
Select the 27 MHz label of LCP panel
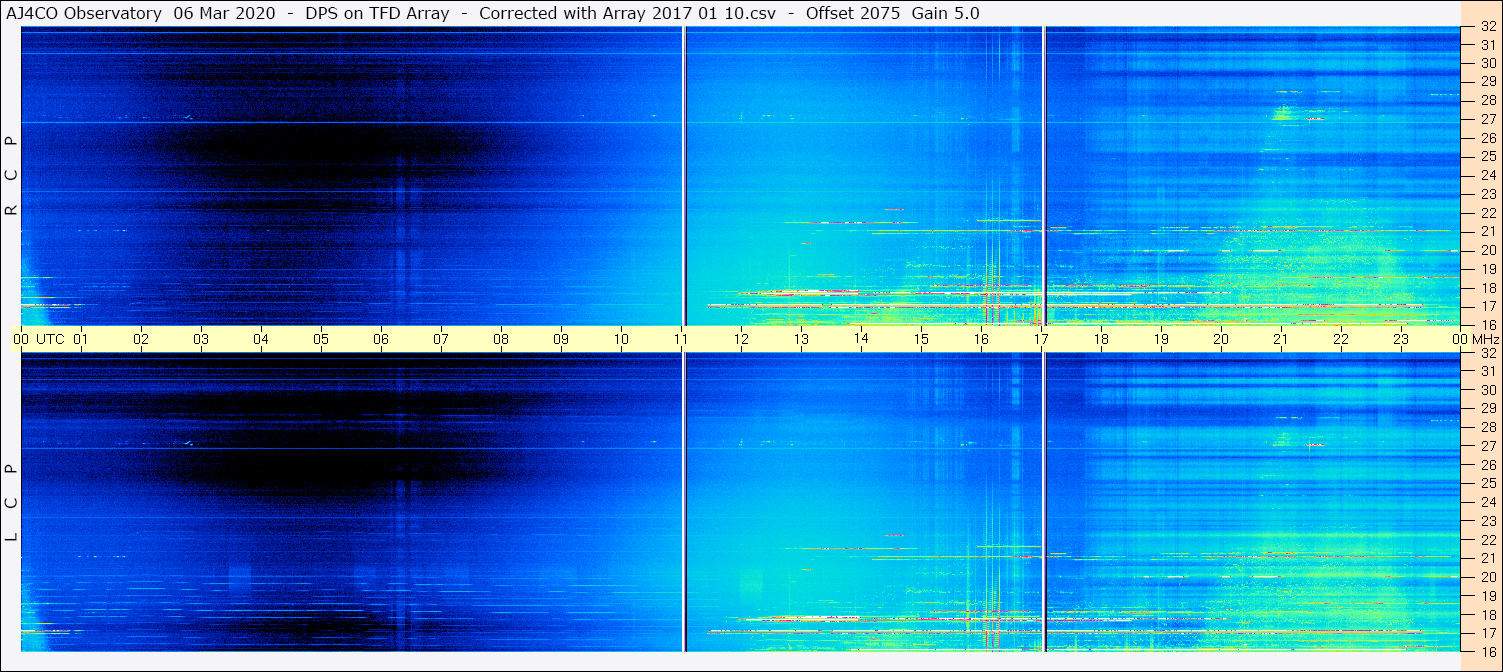coord(1487,446)
